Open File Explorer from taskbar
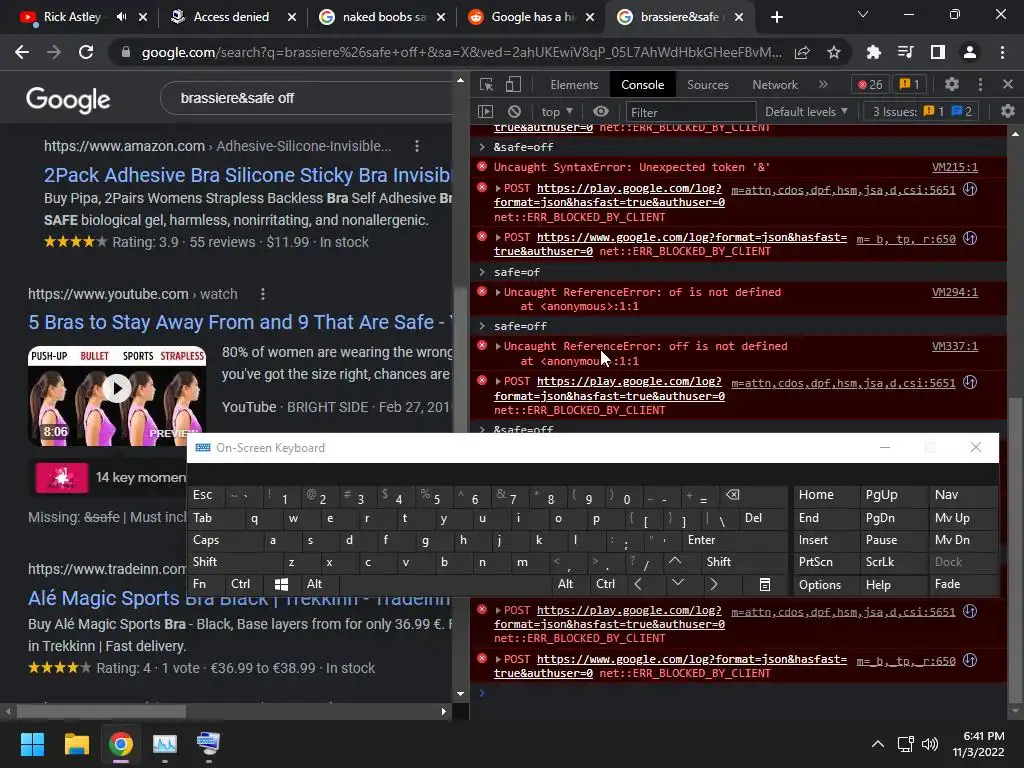1024x768 pixels. coord(76,744)
